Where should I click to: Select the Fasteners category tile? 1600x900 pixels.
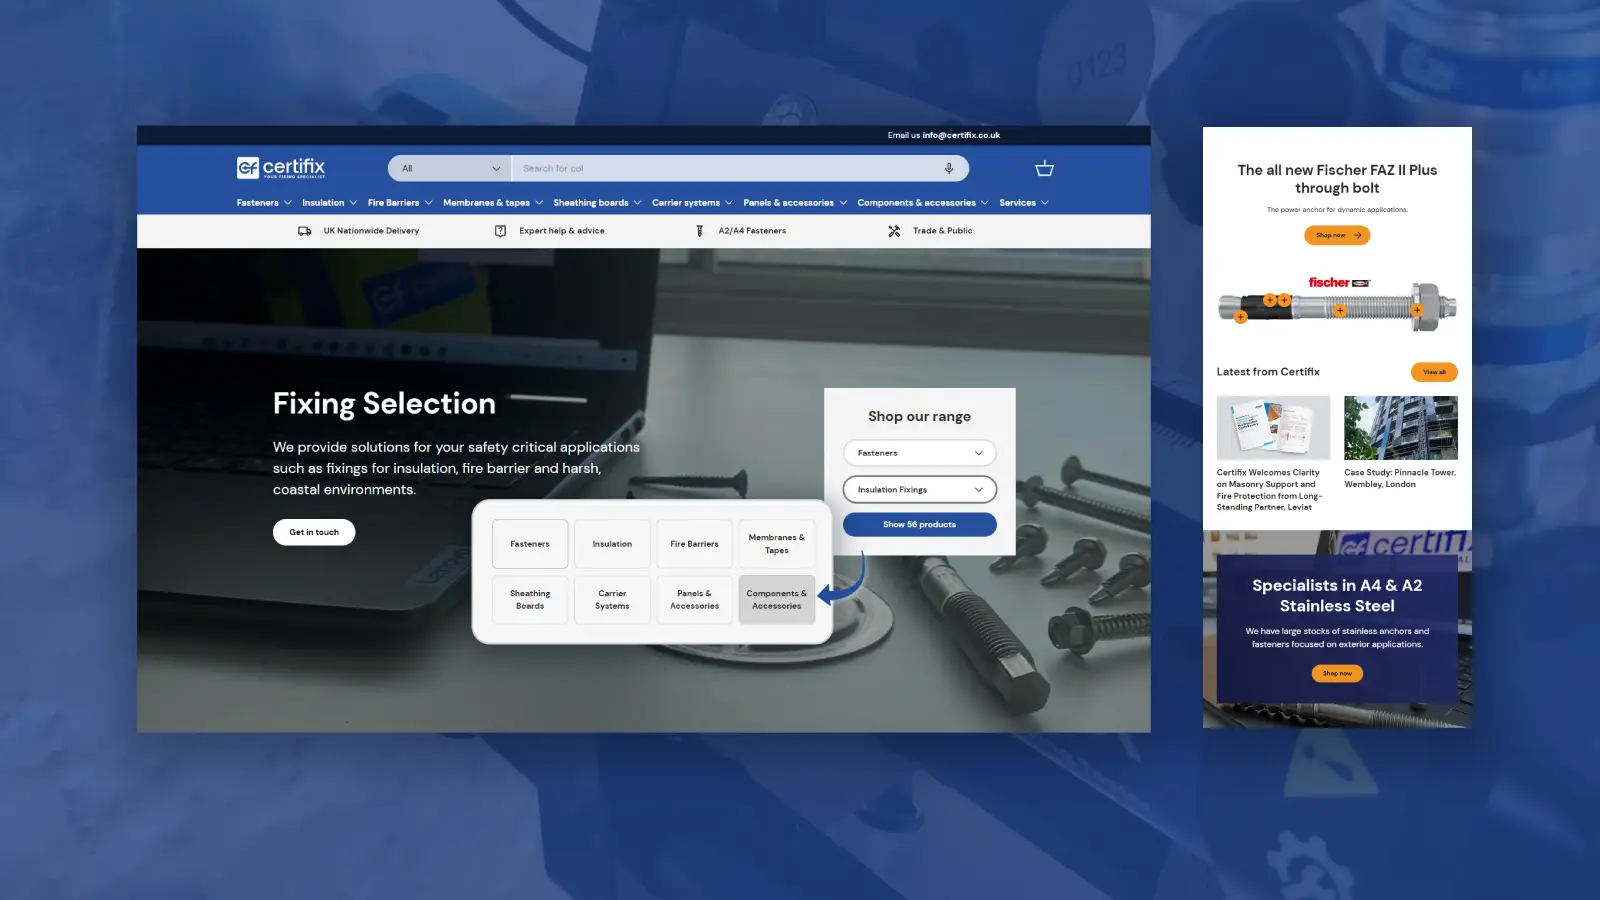pyautogui.click(x=530, y=544)
